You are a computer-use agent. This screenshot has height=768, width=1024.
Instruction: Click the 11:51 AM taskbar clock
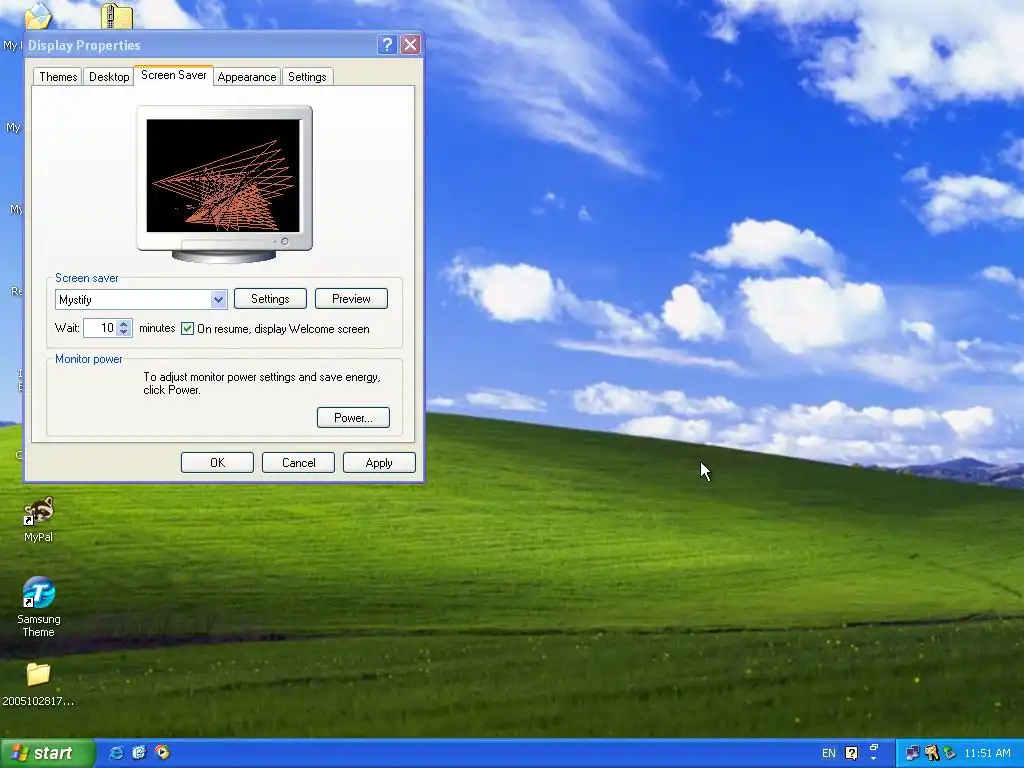click(x=987, y=753)
